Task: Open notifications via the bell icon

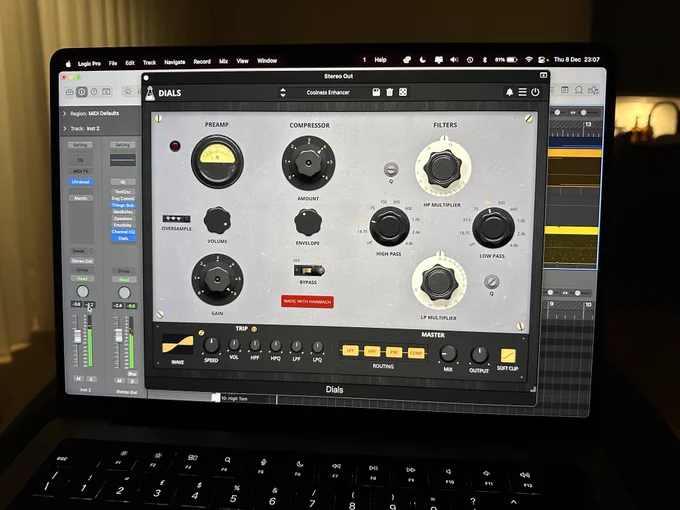Action: click(x=510, y=92)
